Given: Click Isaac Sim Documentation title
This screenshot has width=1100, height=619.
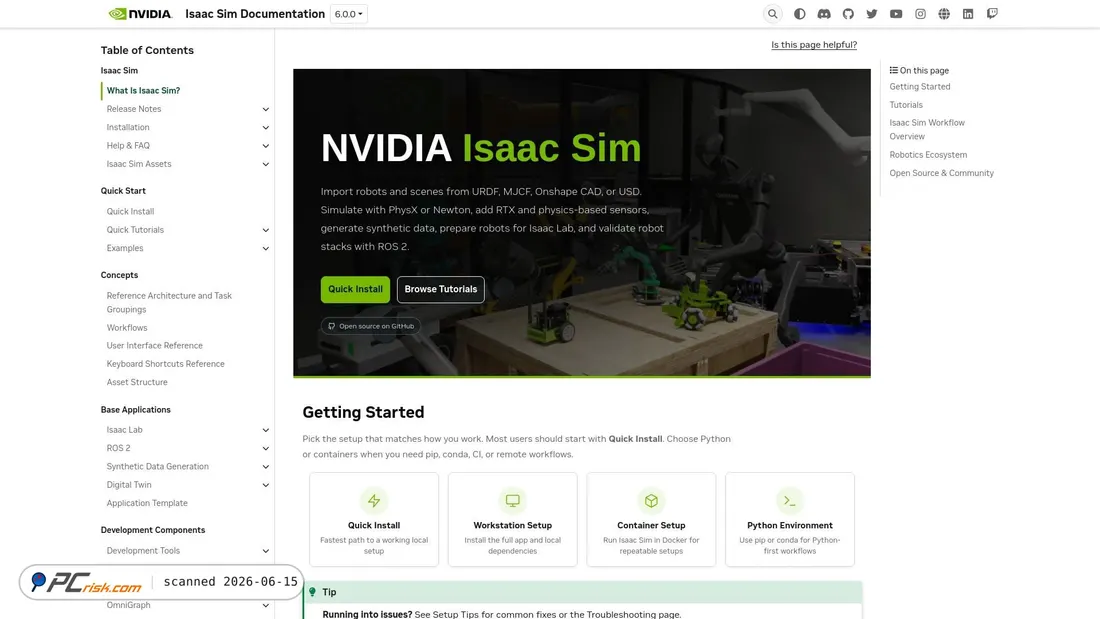Looking at the screenshot, I should pos(255,14).
